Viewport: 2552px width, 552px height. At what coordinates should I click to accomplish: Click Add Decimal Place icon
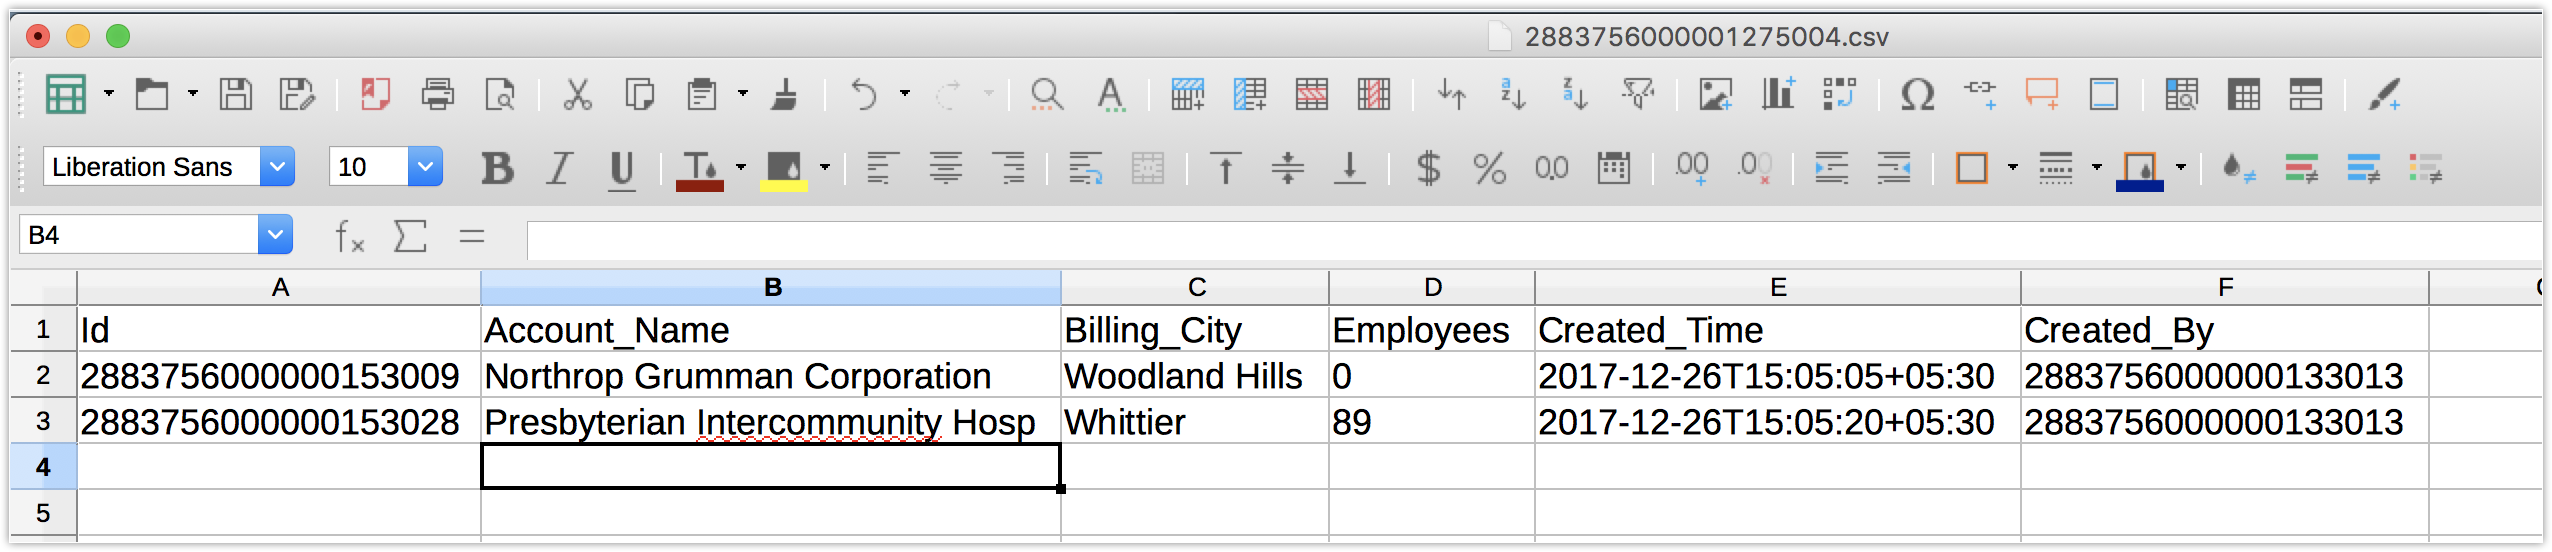[x=1692, y=168]
